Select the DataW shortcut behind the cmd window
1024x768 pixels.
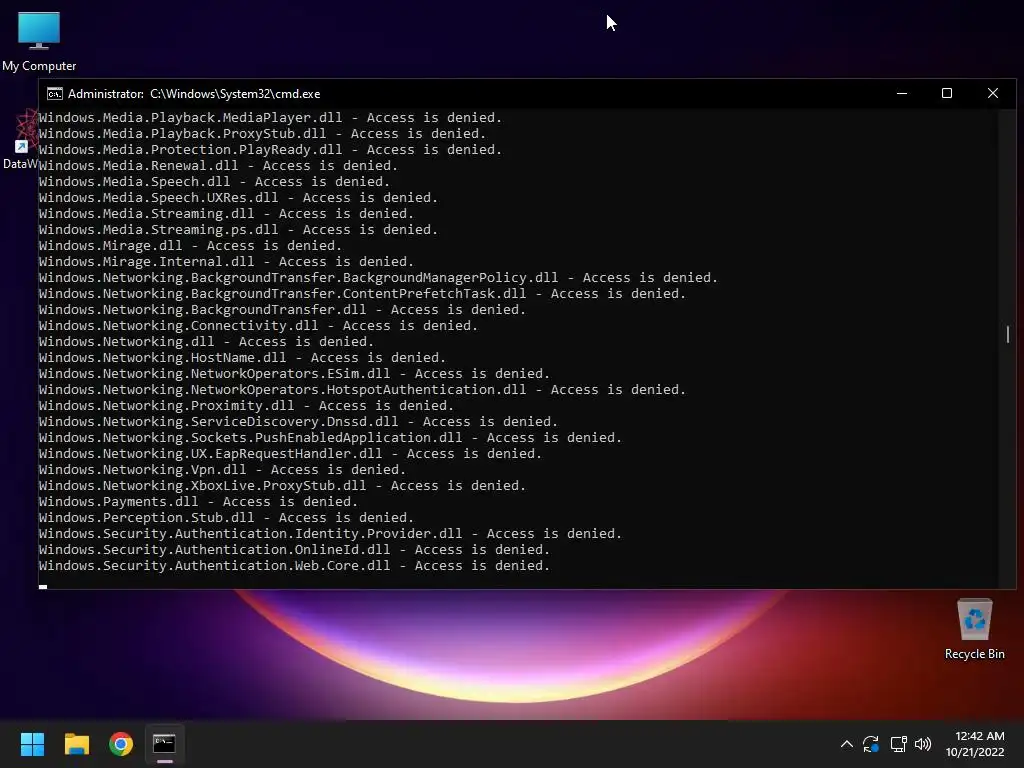[20, 140]
